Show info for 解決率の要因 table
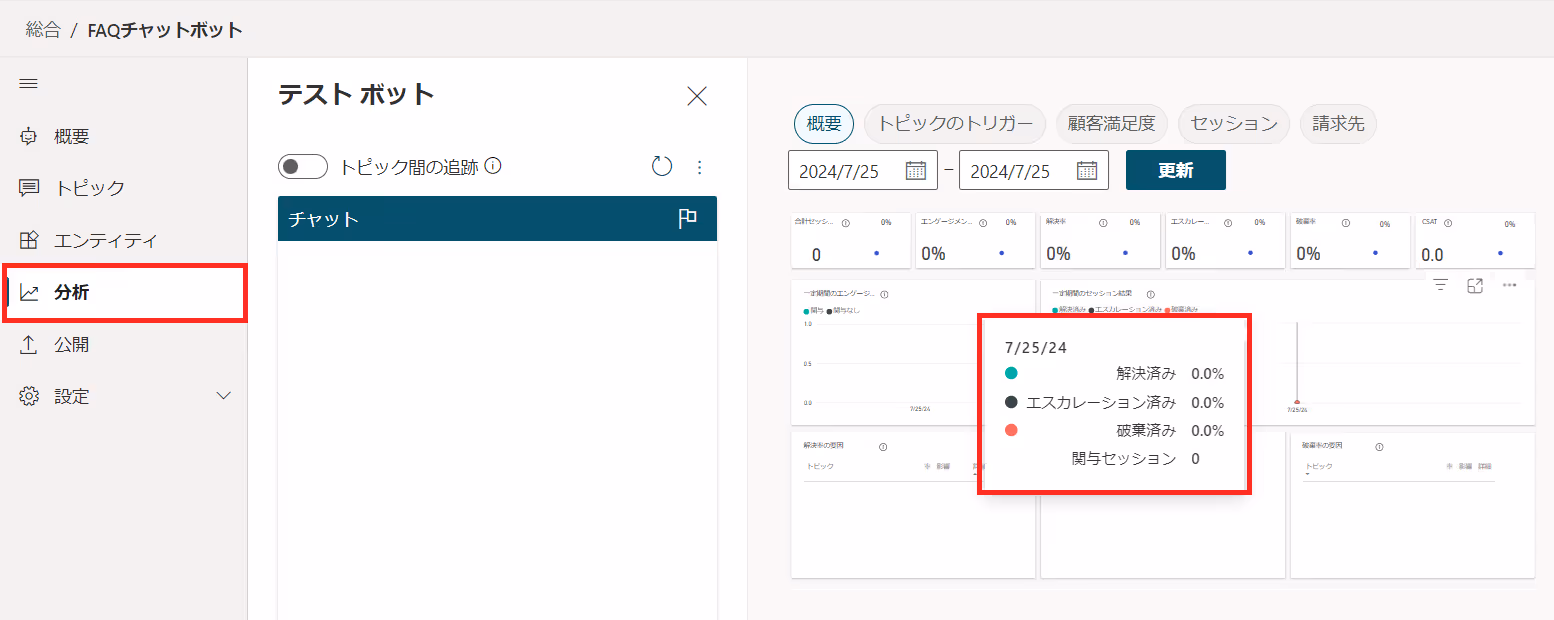Image resolution: width=1554 pixels, height=620 pixels. click(x=883, y=446)
